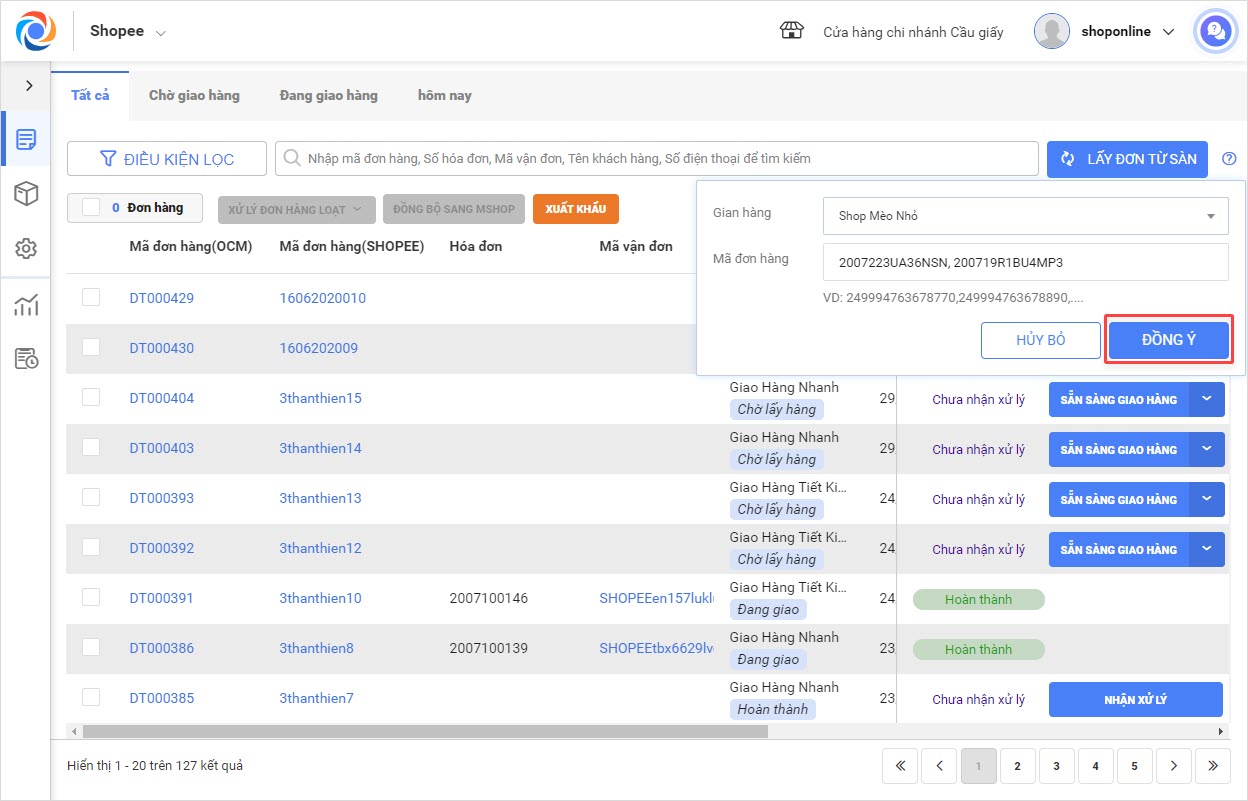Click the help question mark icon
The height and width of the screenshot is (801, 1248).
1229,159
